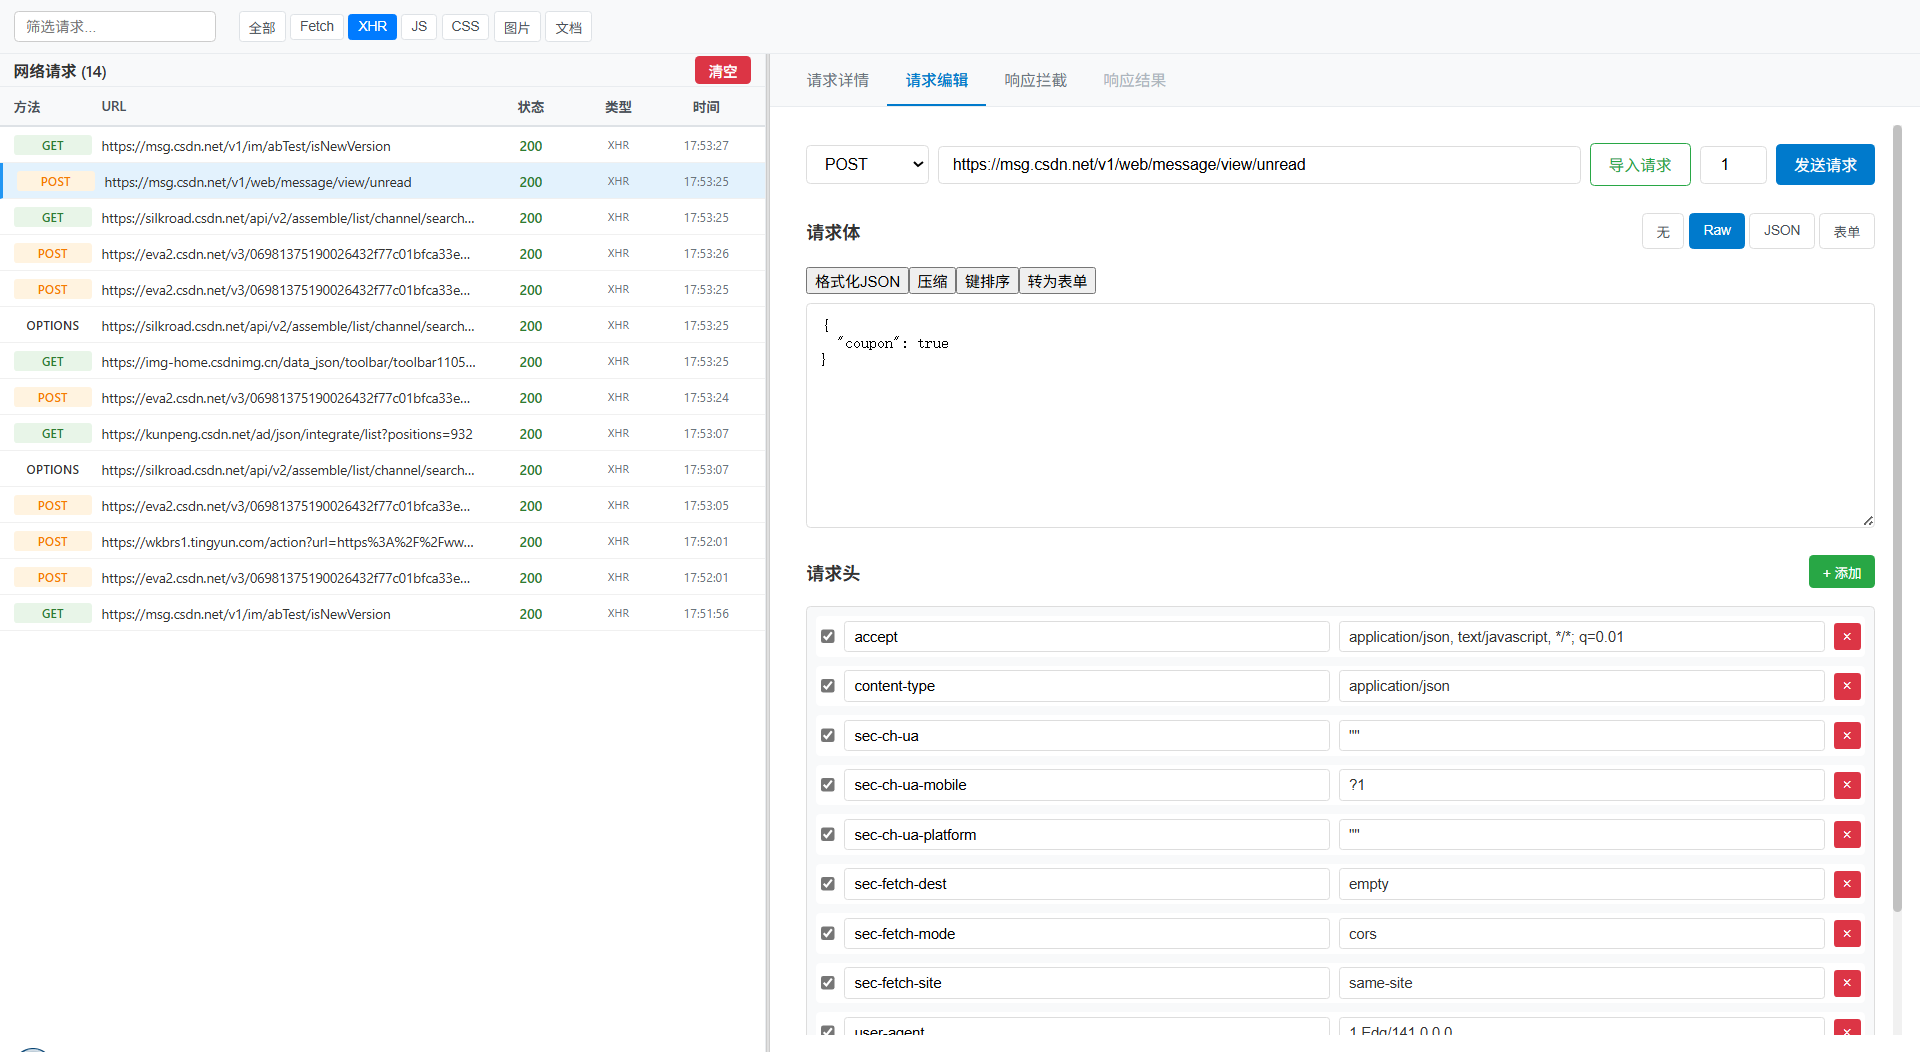The height and width of the screenshot is (1052, 1920).
Task: Filter requests by Fetch
Action: [x=317, y=27]
